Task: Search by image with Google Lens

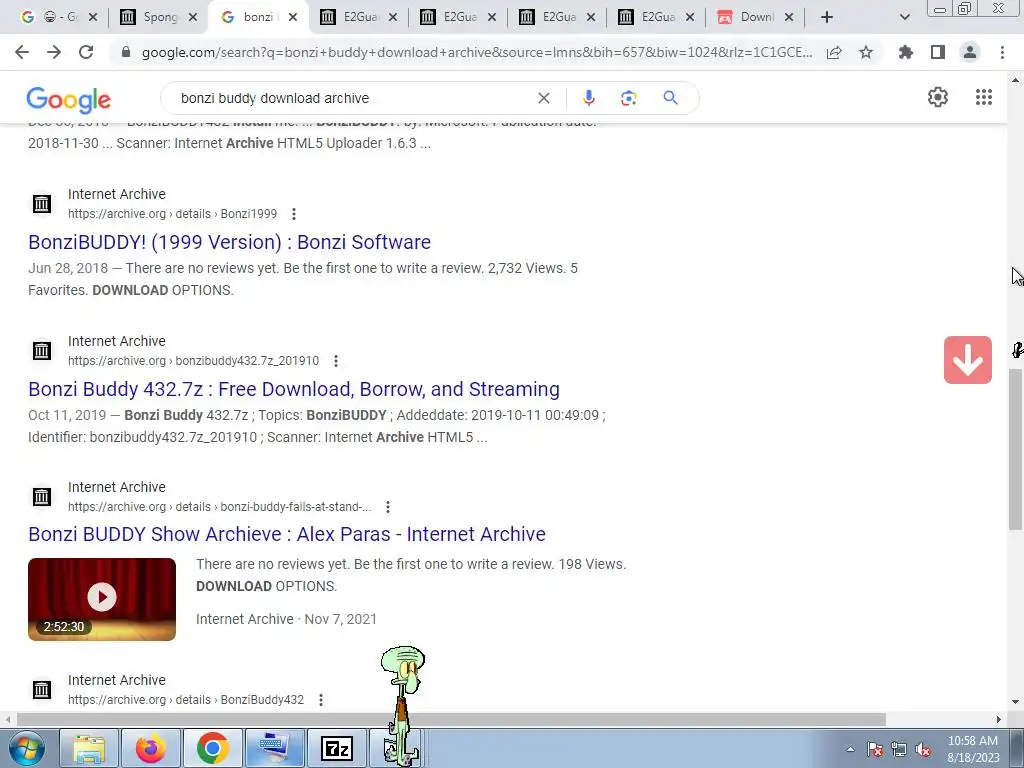Action: point(628,98)
